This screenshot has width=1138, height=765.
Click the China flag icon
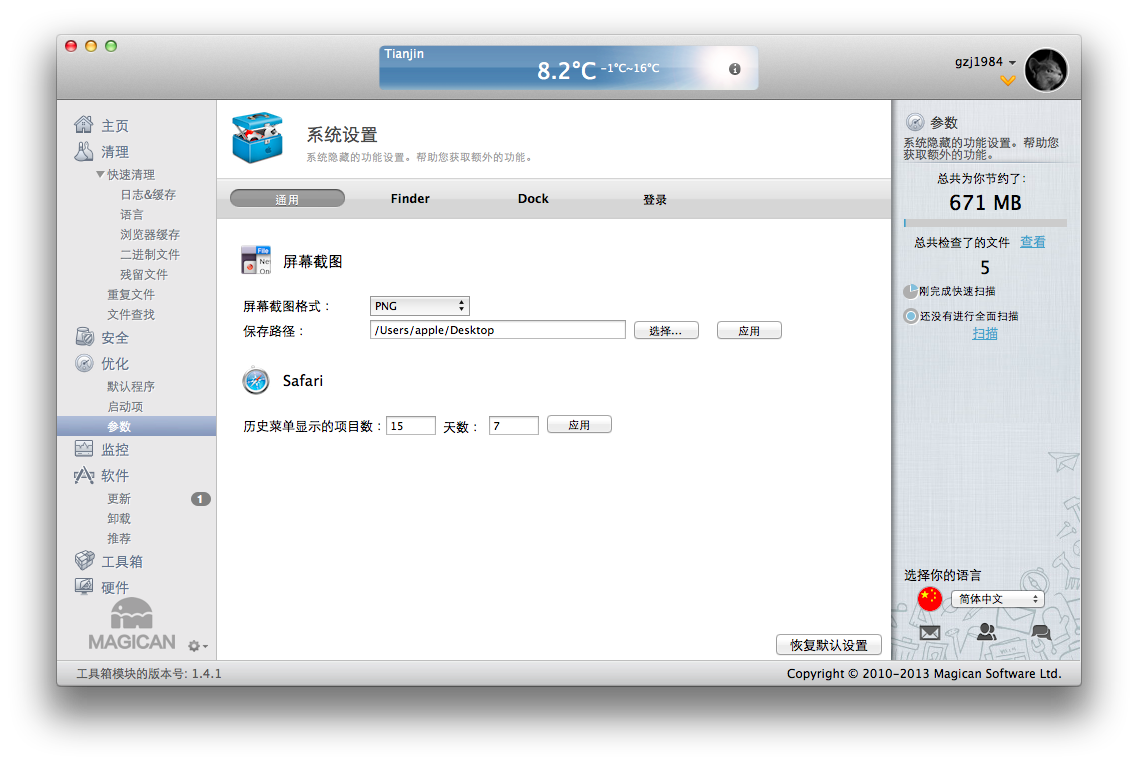(x=930, y=599)
